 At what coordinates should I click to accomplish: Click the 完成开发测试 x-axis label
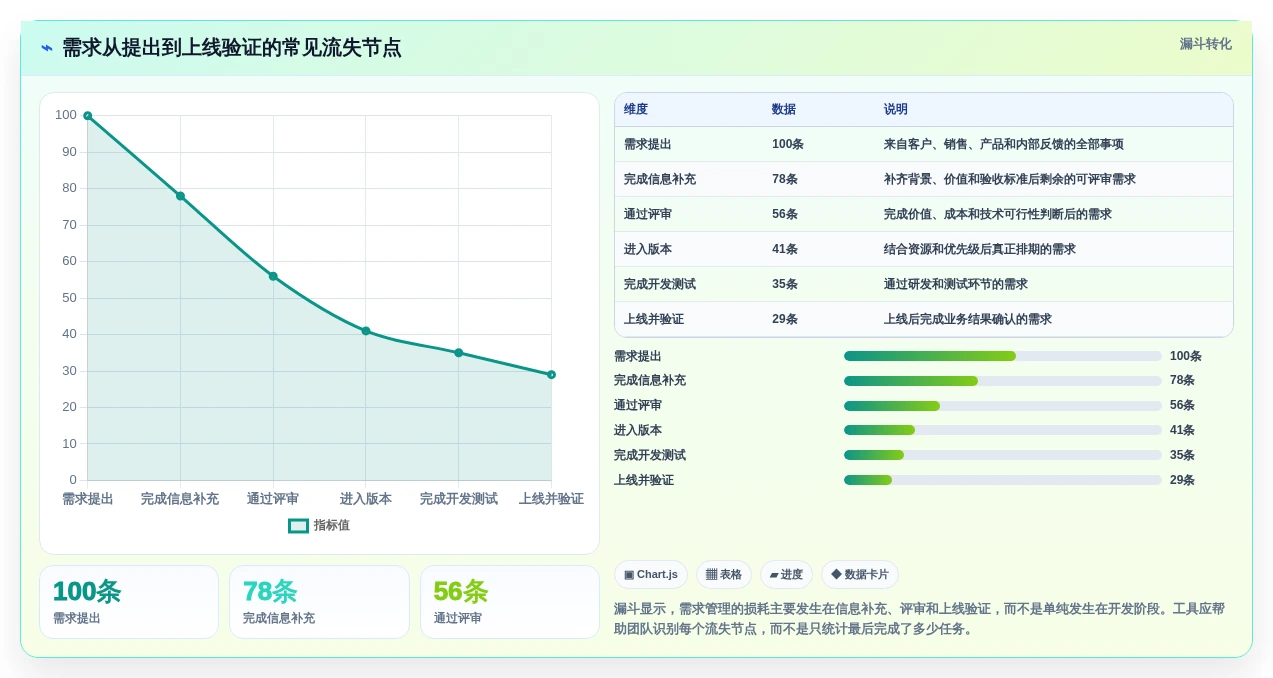point(459,499)
